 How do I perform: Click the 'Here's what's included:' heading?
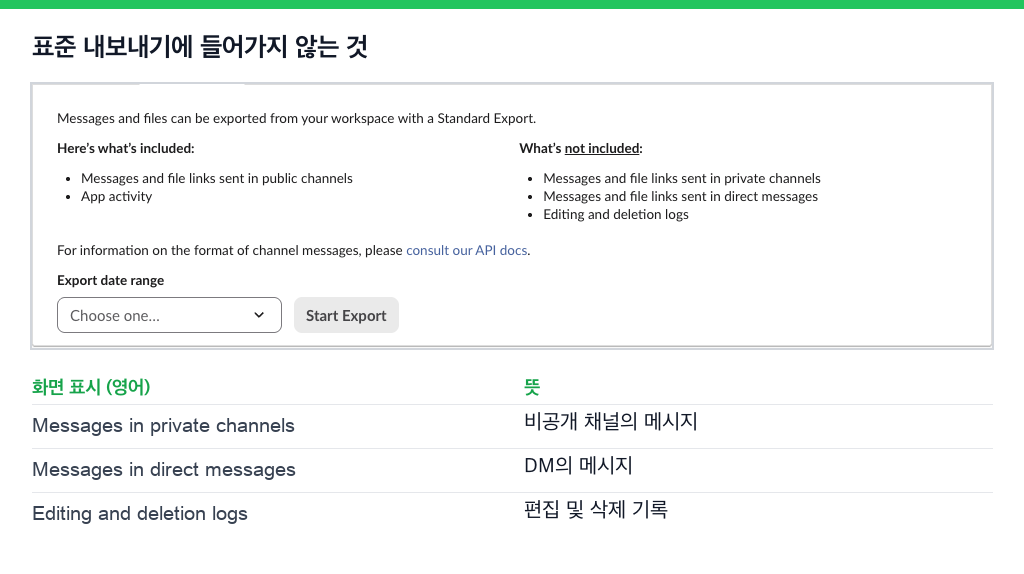click(125, 149)
